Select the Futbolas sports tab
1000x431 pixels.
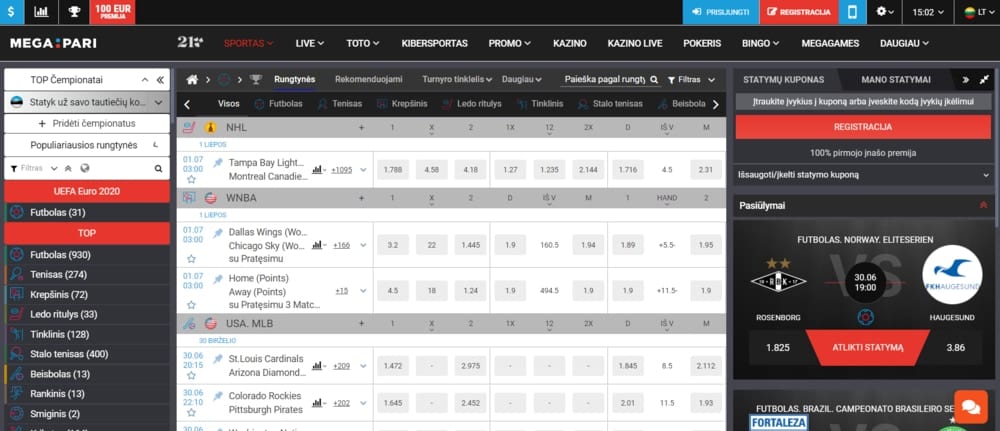(x=278, y=104)
